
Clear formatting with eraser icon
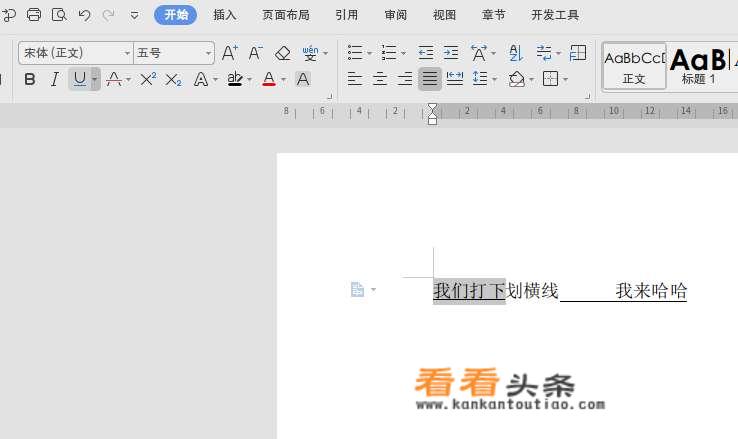click(282, 53)
